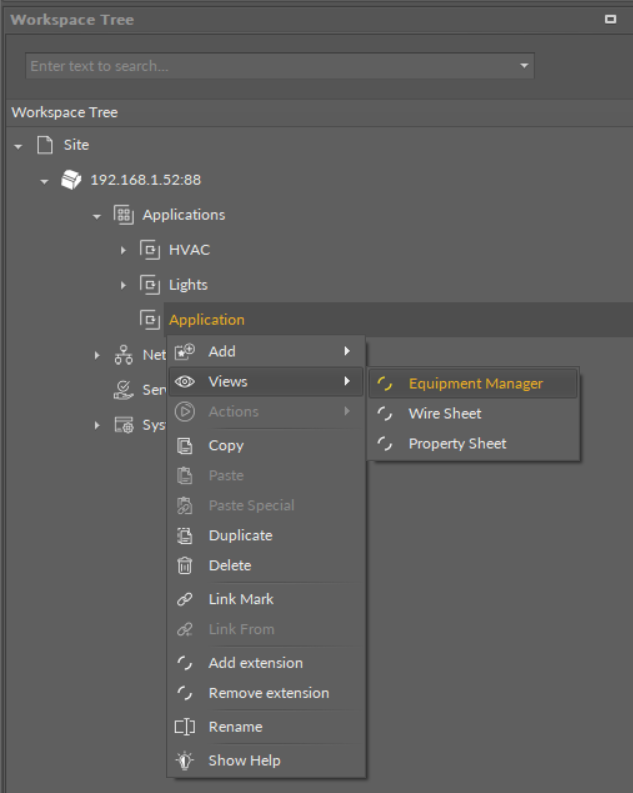
Task: Choose Rename from the context menu
Action: 235,727
